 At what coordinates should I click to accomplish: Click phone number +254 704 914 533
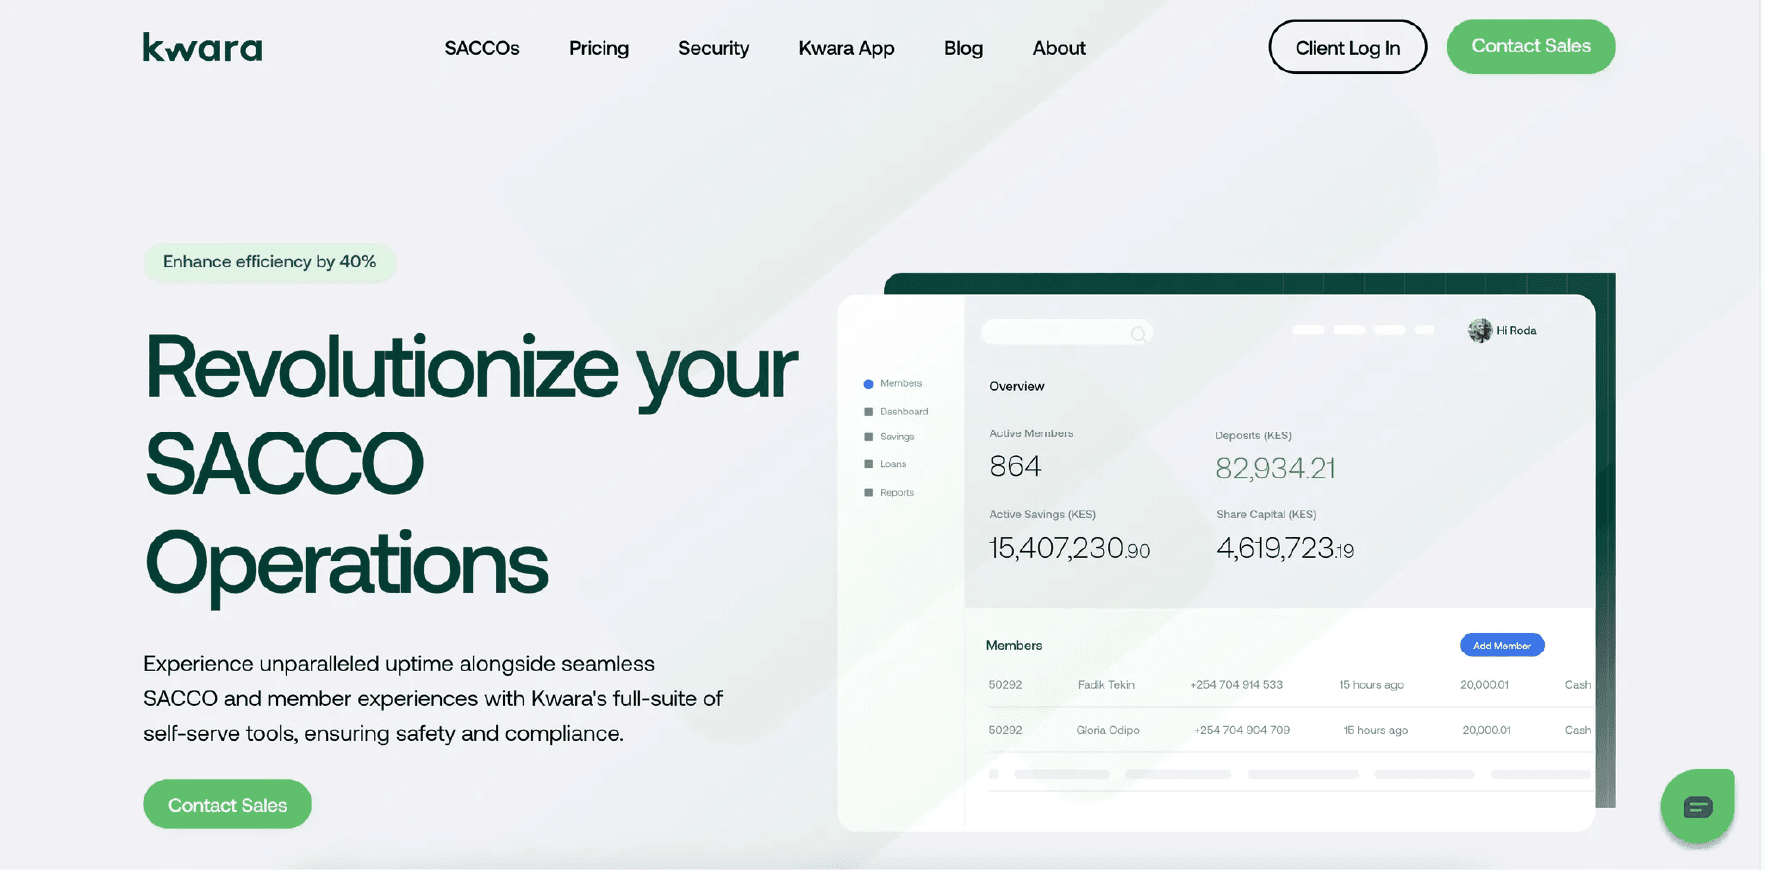point(1236,685)
